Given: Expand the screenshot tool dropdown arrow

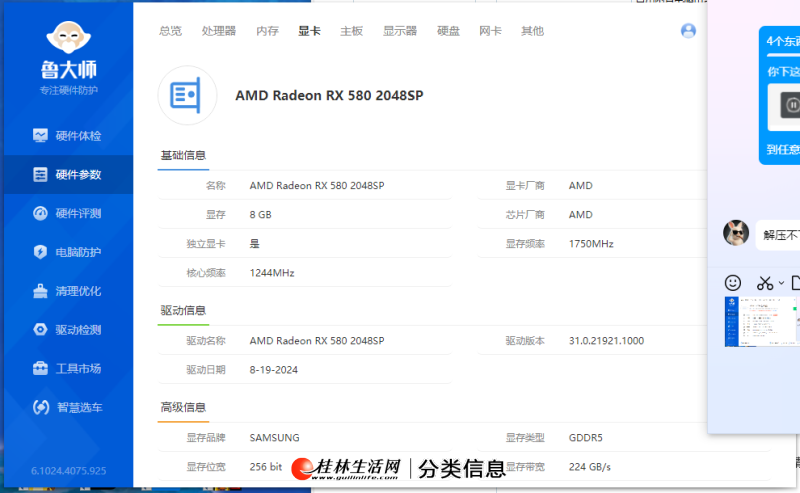Looking at the screenshot, I should pyautogui.click(x=781, y=283).
